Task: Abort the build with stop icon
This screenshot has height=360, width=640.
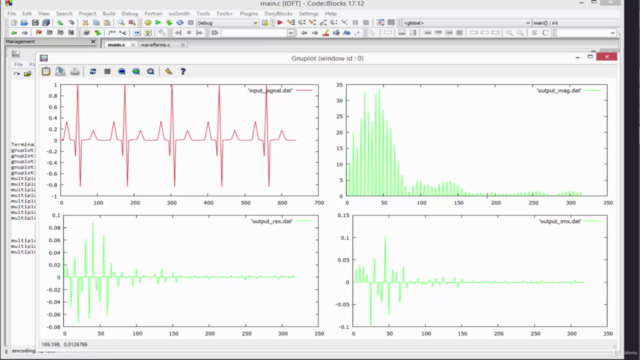Action: 190,23
